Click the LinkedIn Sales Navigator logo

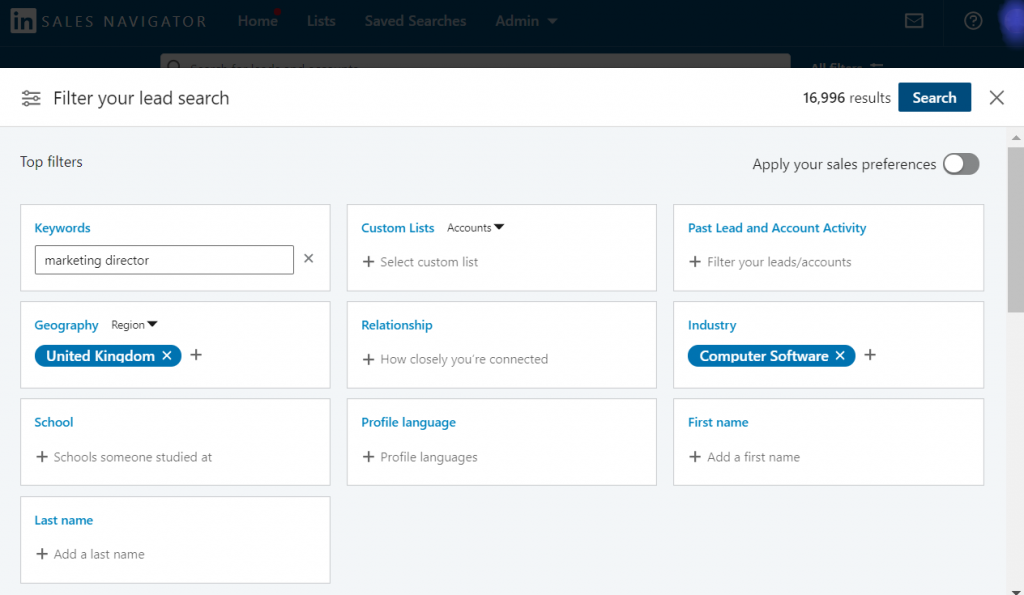coord(108,22)
